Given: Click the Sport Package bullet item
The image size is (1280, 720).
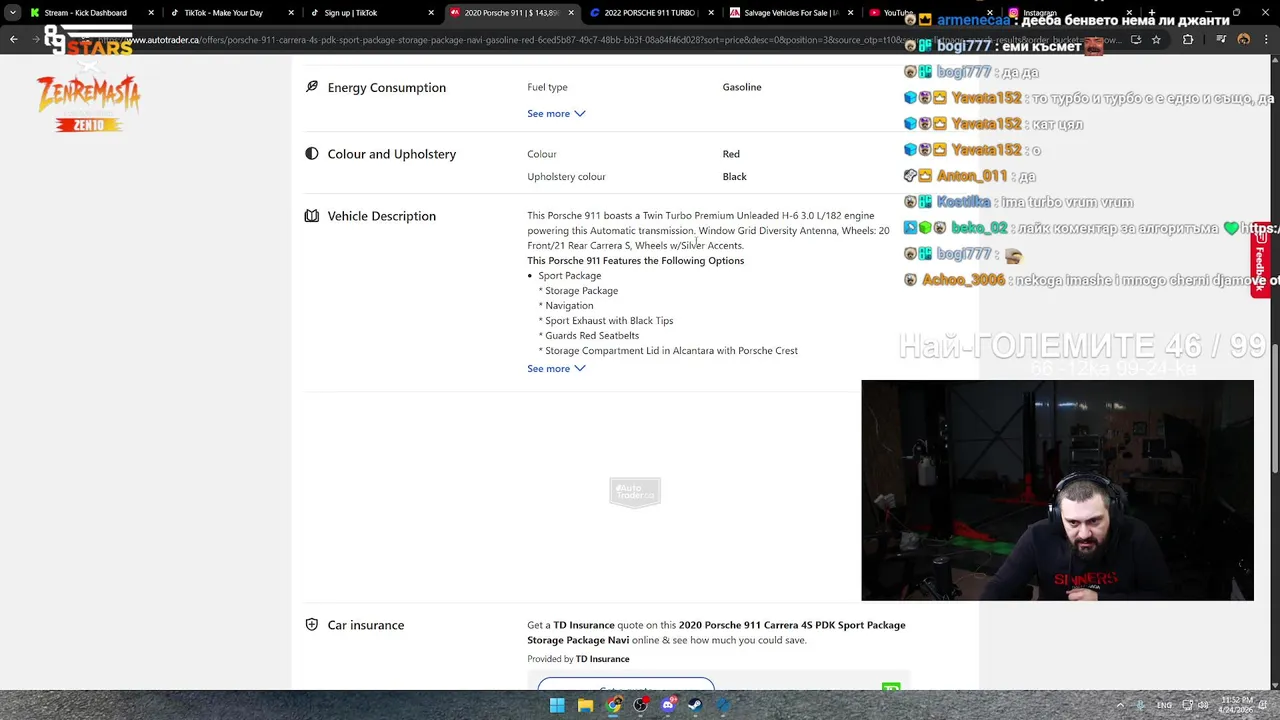Looking at the screenshot, I should pos(570,275).
